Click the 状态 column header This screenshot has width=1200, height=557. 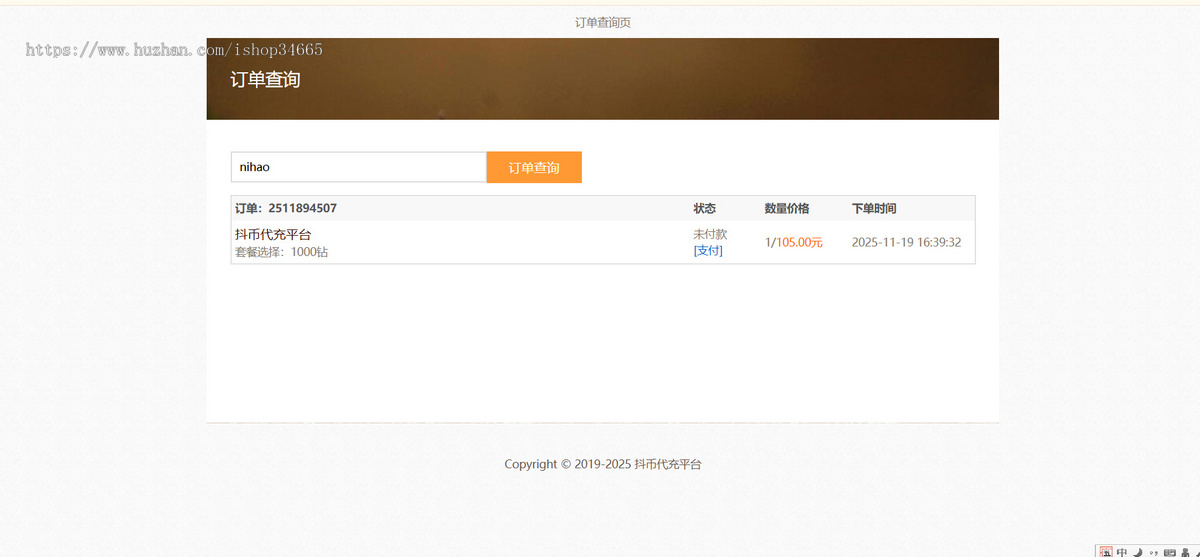coord(705,208)
